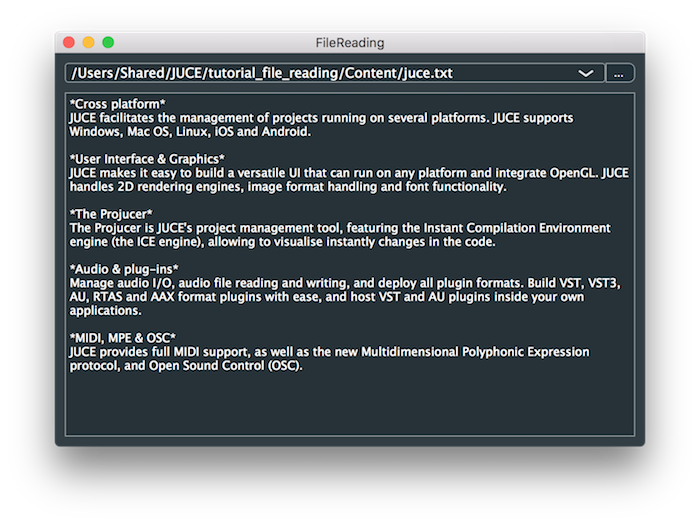The image size is (700, 525).
Task: Click empty area below the text content
Action: point(350,405)
